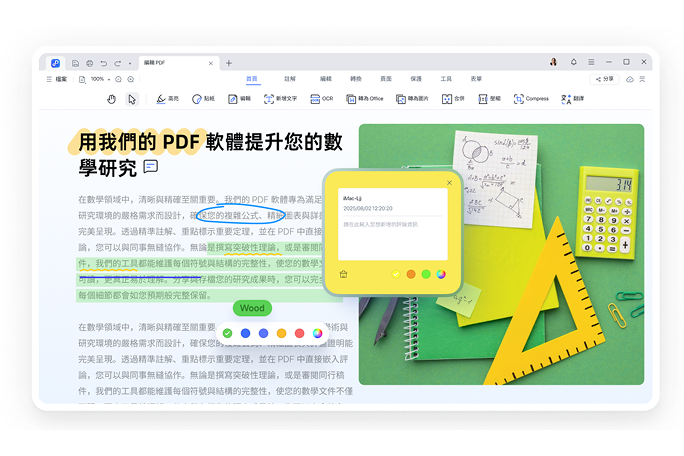Pick the green swatch in note popup
The height and width of the screenshot is (456, 684).
point(426,274)
